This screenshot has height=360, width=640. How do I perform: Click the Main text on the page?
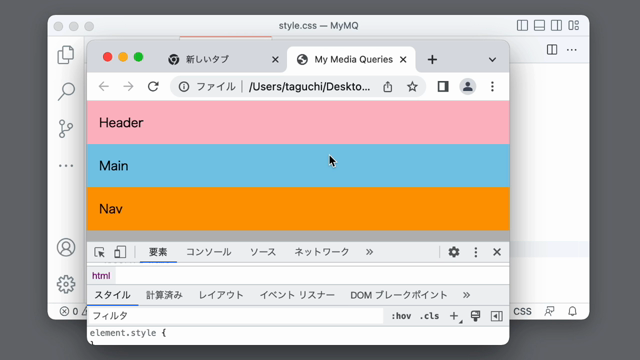click(x=113, y=166)
